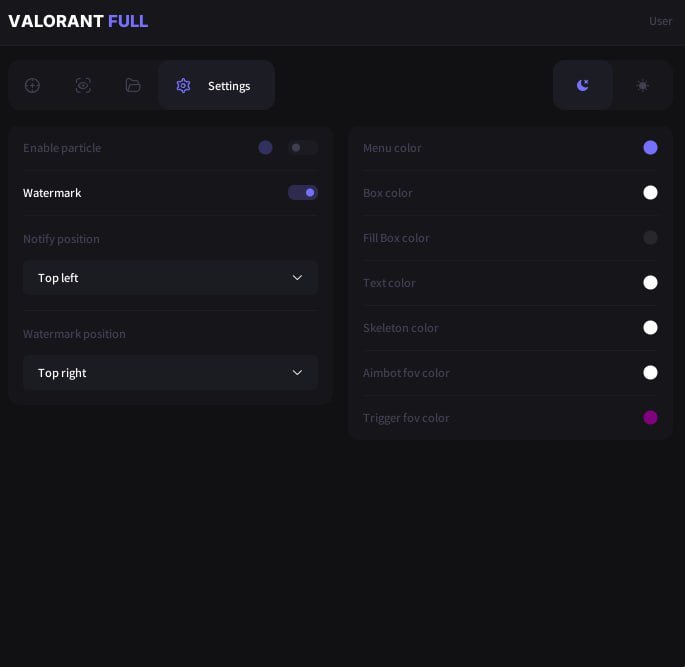Screen dimensions: 685x667
Task: Click the Enable particle color dot
Action: 265,148
